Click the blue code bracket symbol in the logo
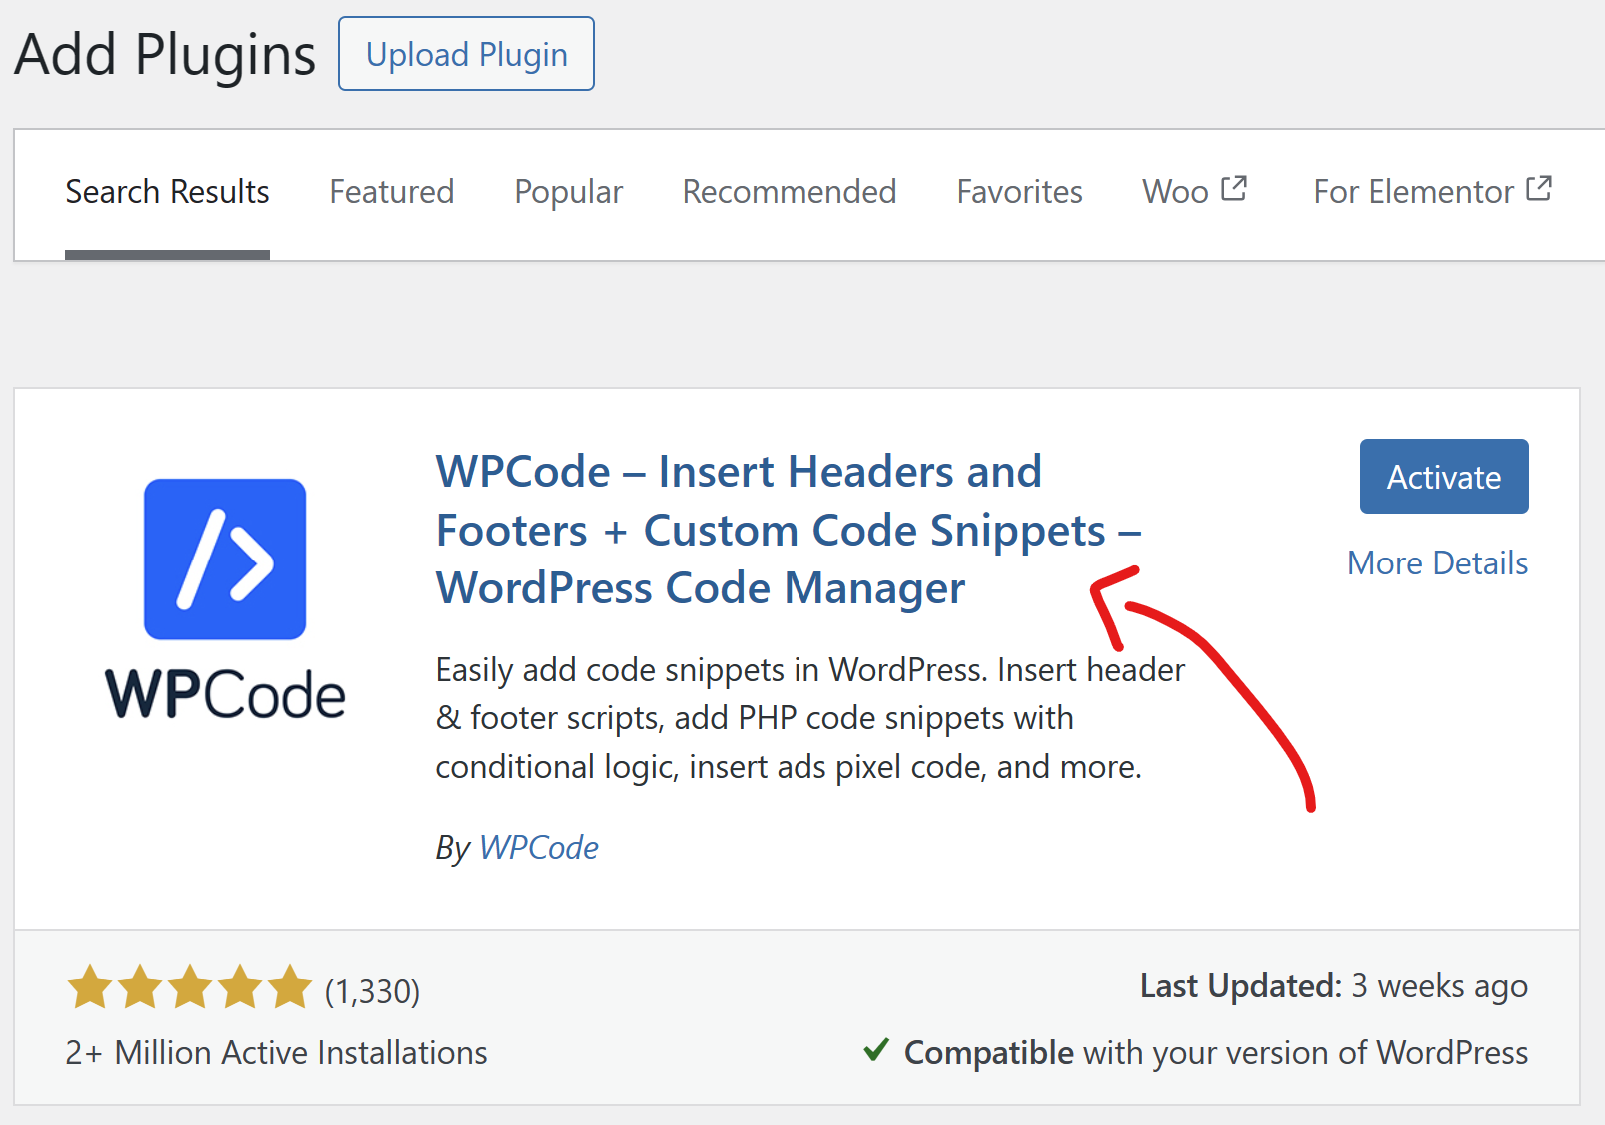1605x1125 pixels. (224, 558)
